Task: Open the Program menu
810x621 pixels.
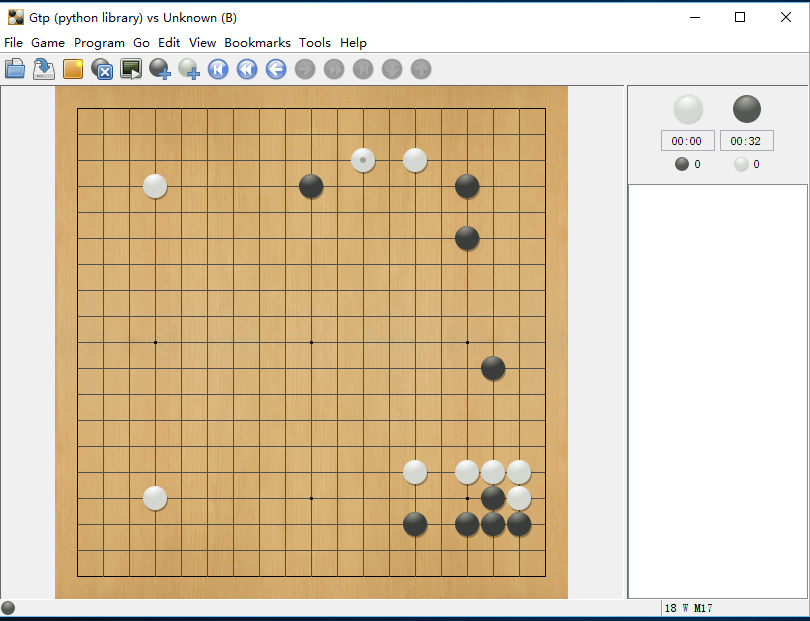Action: tap(99, 43)
